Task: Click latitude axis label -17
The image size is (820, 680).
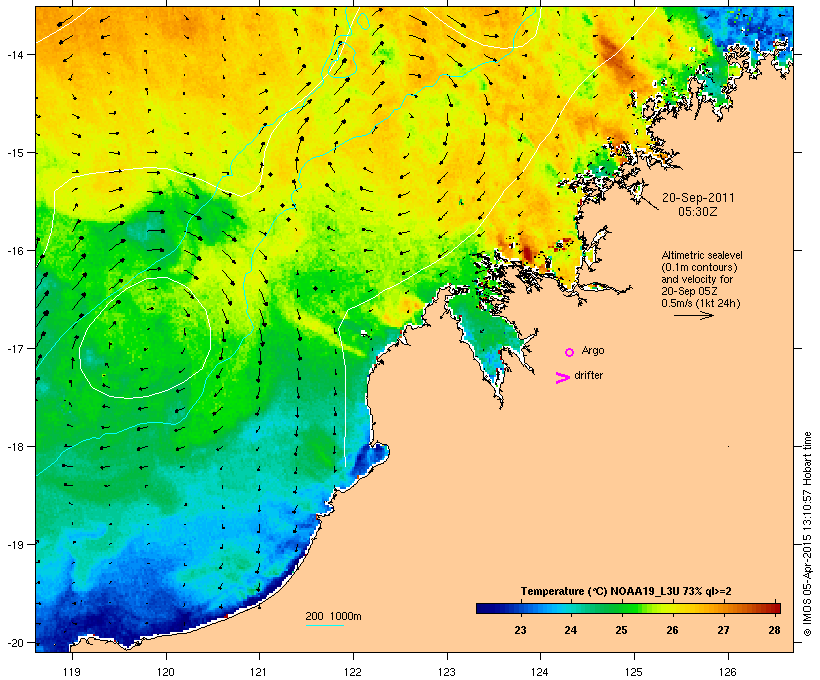Action: (14, 348)
